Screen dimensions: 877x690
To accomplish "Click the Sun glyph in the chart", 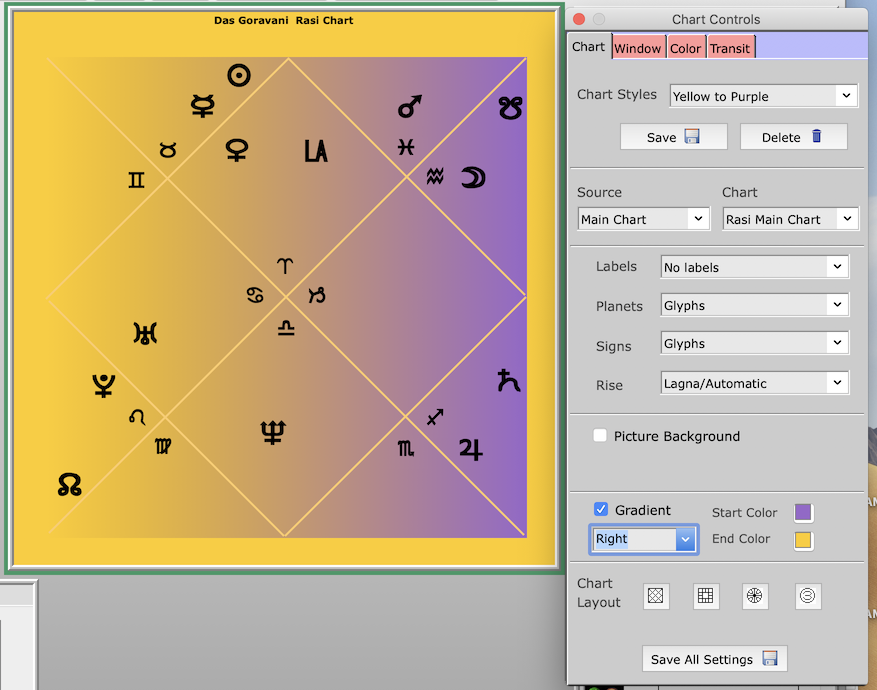I will (x=238, y=75).
